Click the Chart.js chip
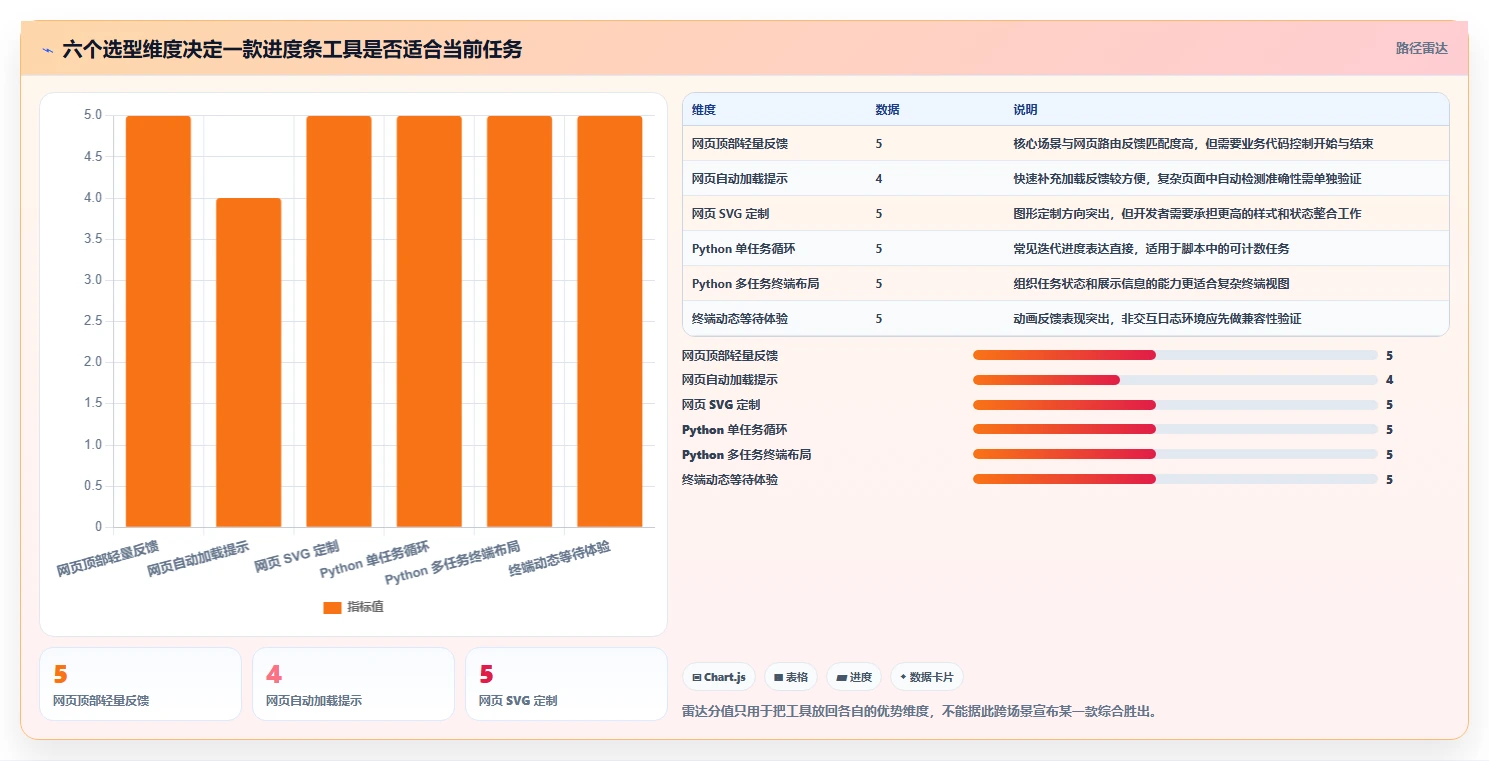The image size is (1489, 761). pyautogui.click(x=719, y=677)
